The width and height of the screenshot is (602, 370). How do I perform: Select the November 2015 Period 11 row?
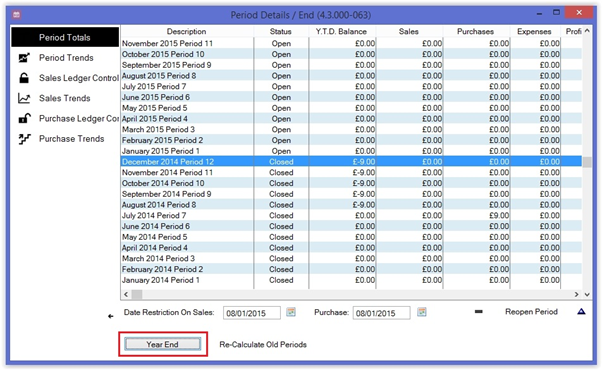pyautogui.click(x=351, y=43)
